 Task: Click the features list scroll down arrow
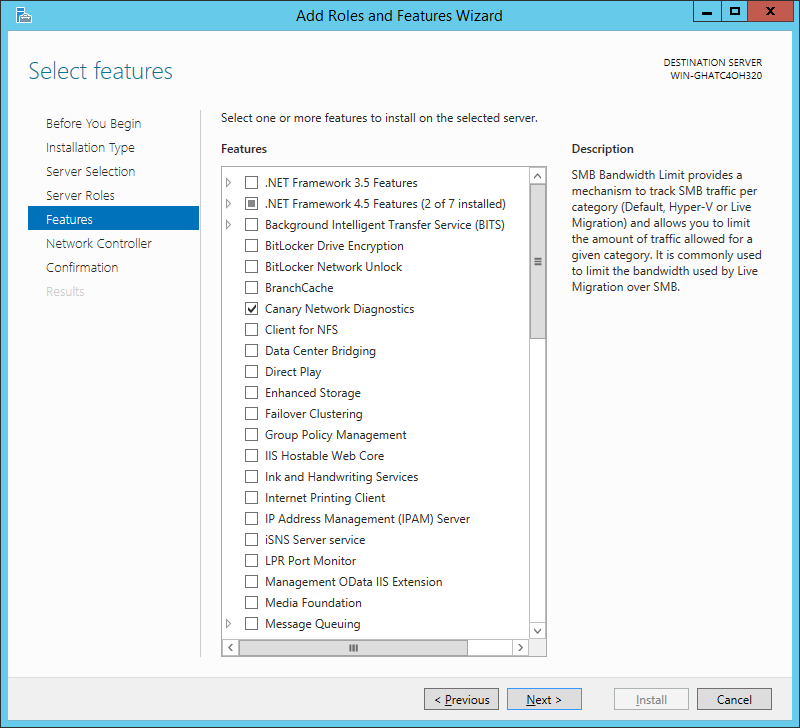(537, 631)
